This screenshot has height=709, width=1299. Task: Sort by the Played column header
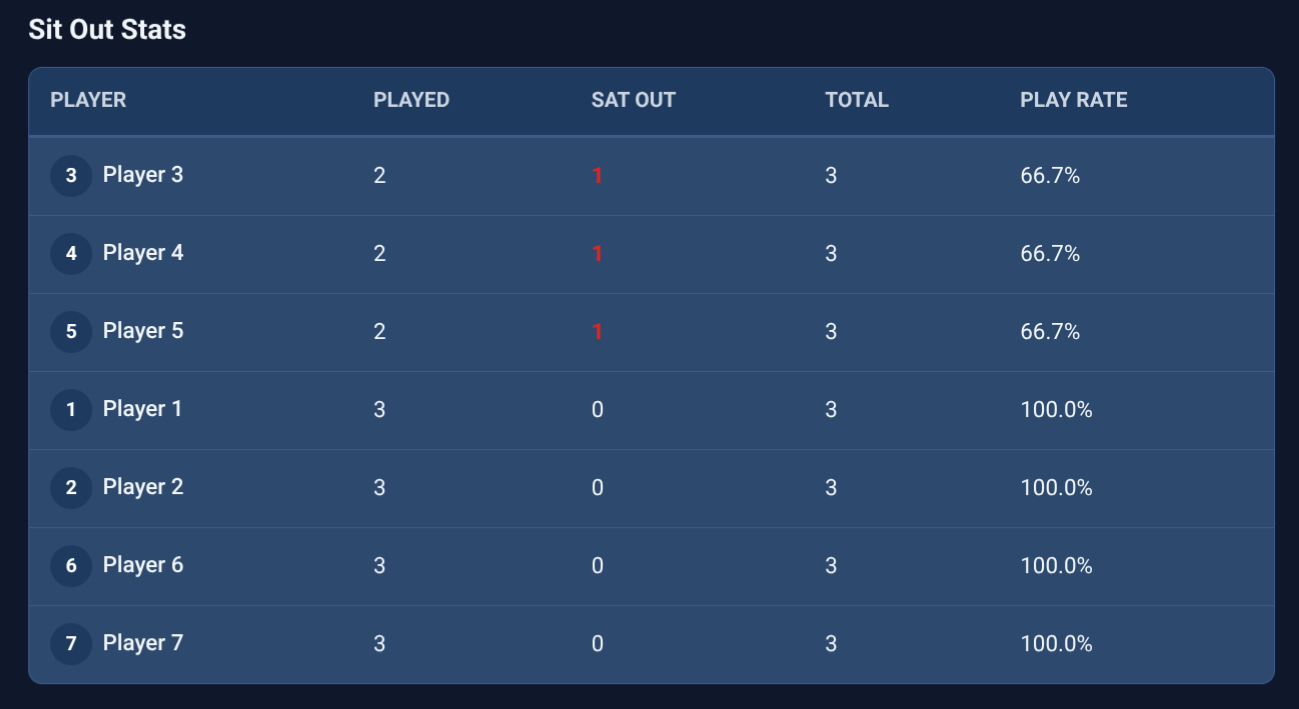coord(411,100)
